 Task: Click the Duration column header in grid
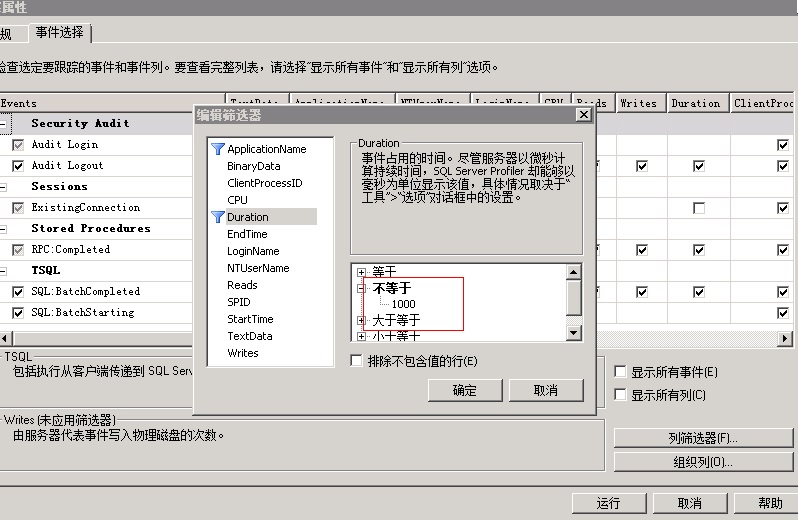click(698, 103)
